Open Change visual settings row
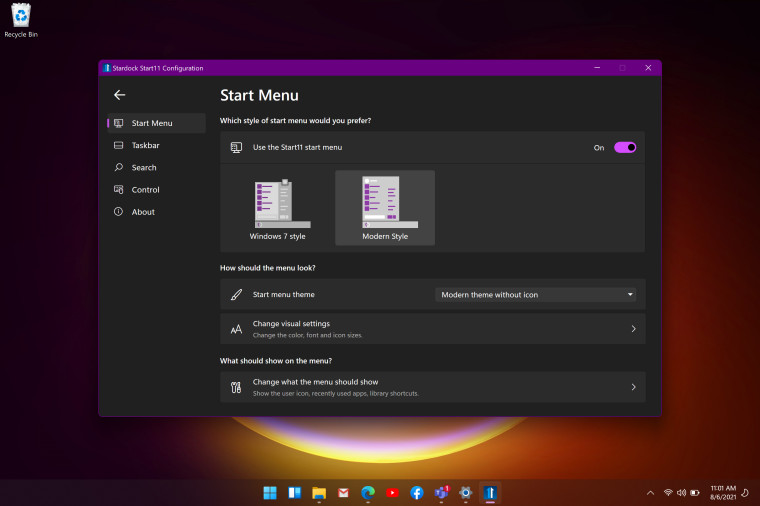Screen dimensions: 760x506 [432, 329]
